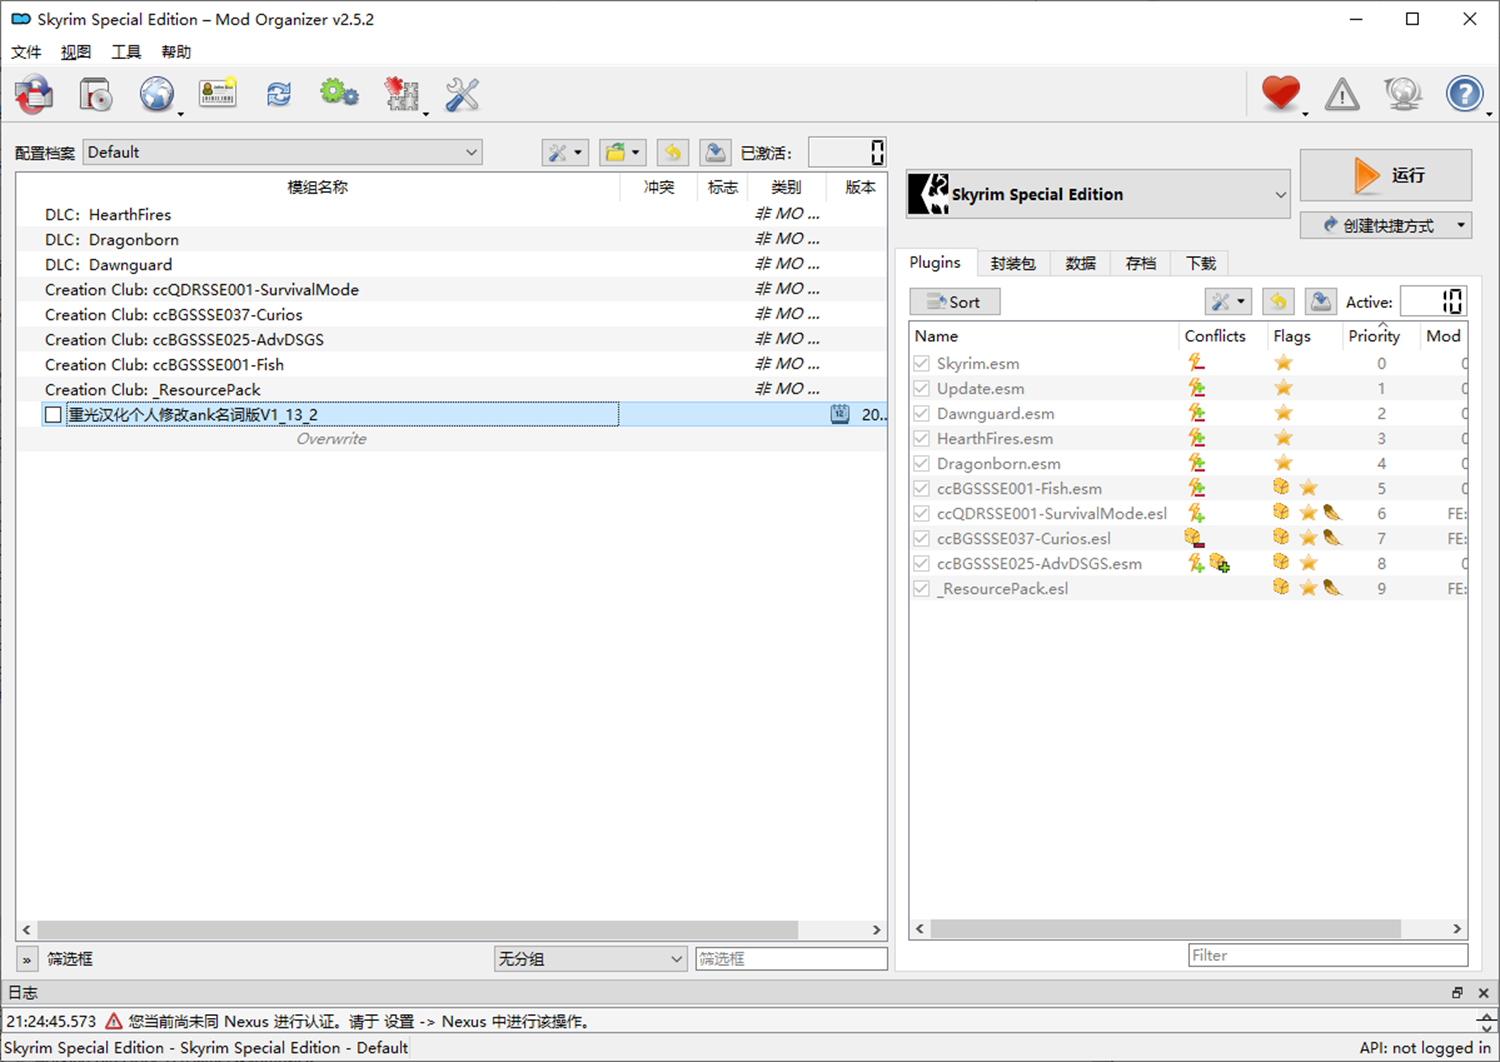Open mod list wrench actions dropdown

point(565,153)
